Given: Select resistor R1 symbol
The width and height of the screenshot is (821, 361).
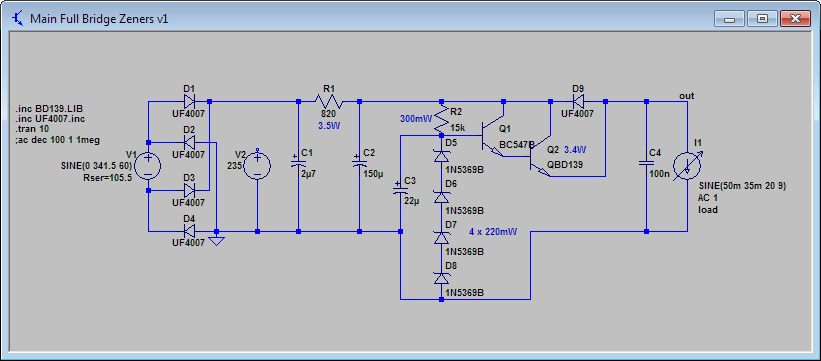Looking at the screenshot, I should [x=328, y=101].
